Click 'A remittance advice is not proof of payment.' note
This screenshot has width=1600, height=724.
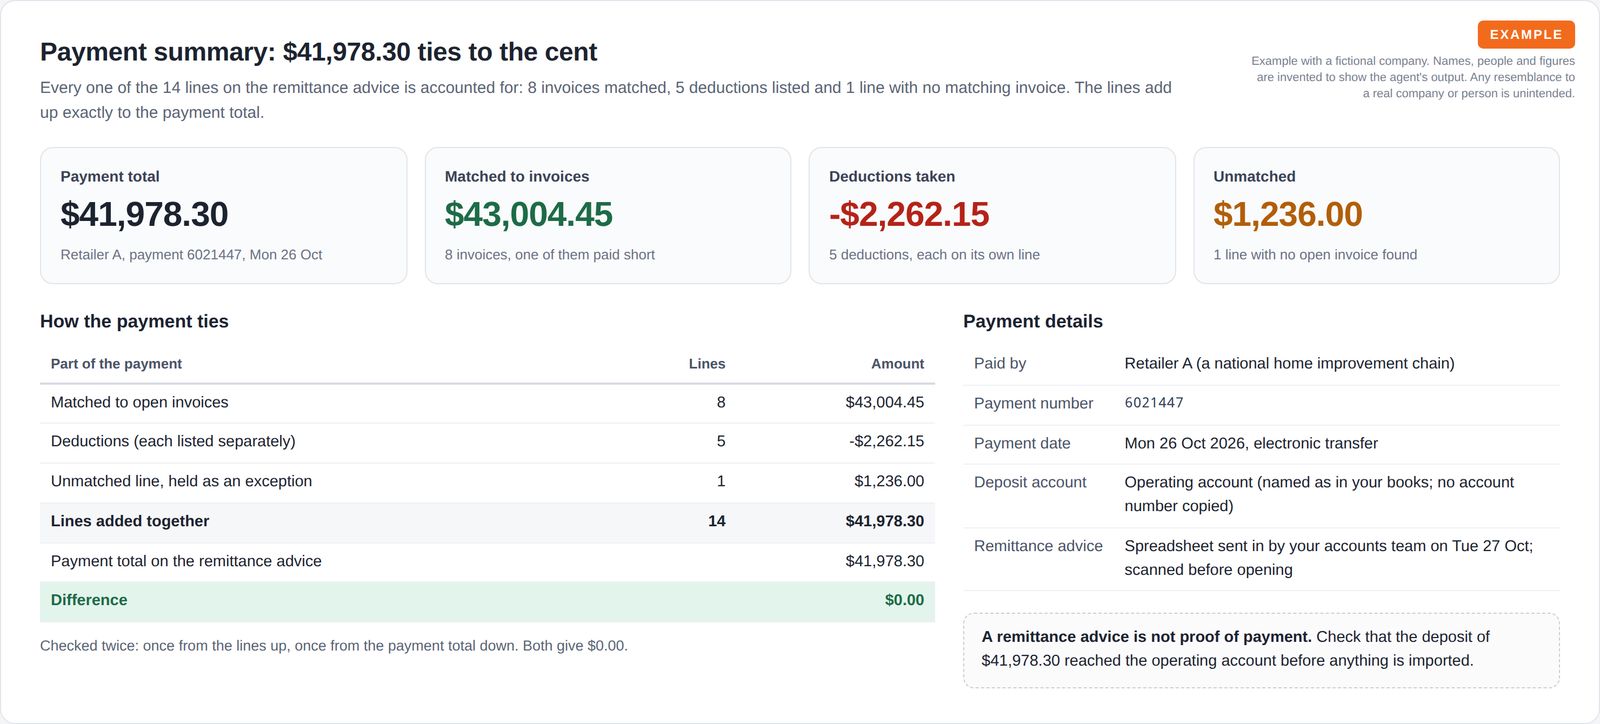[x=1146, y=637]
